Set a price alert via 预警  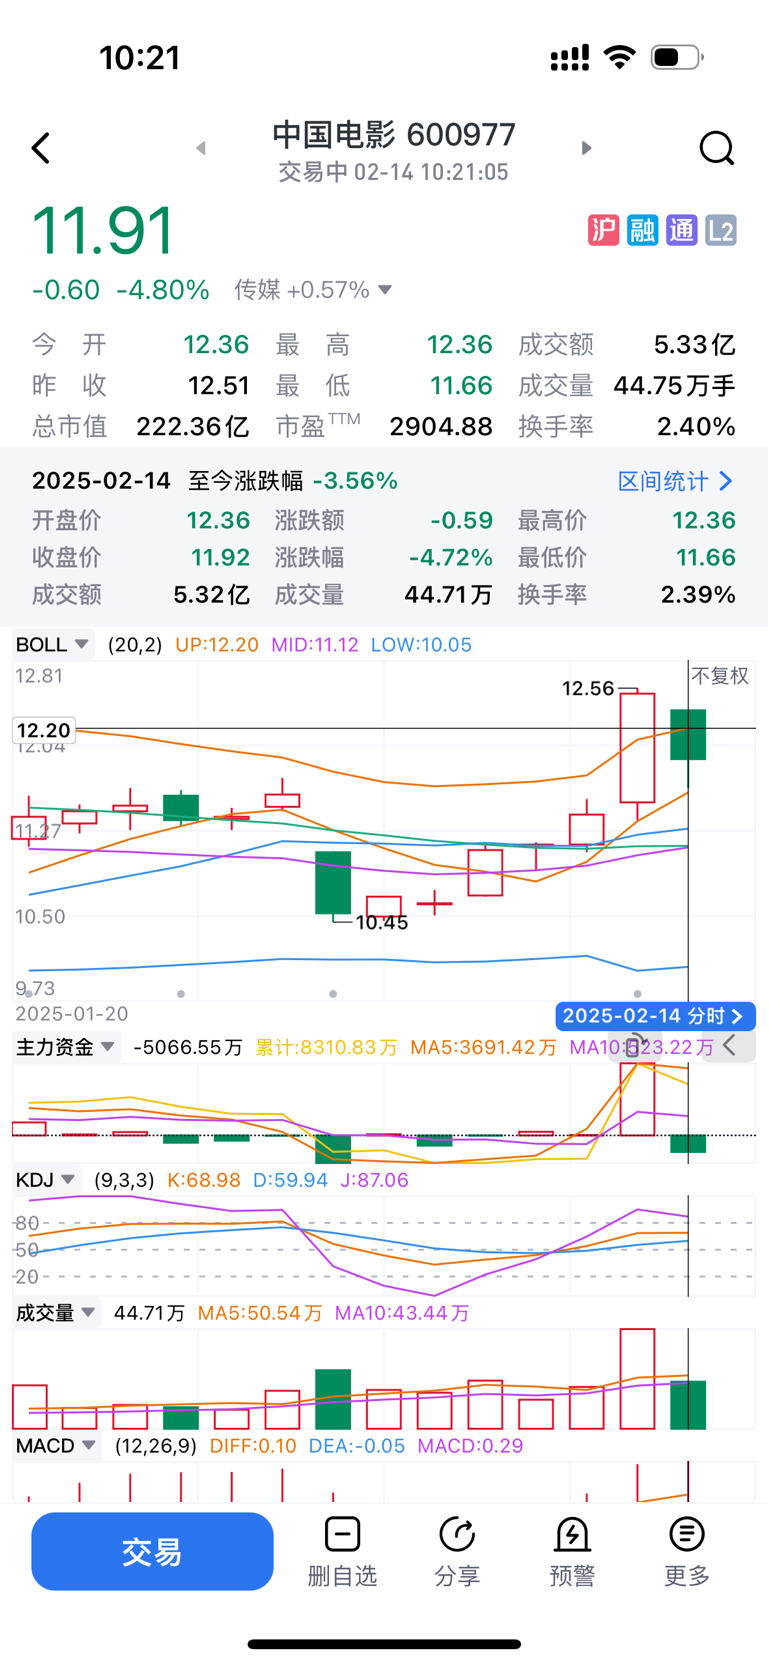[572, 1552]
